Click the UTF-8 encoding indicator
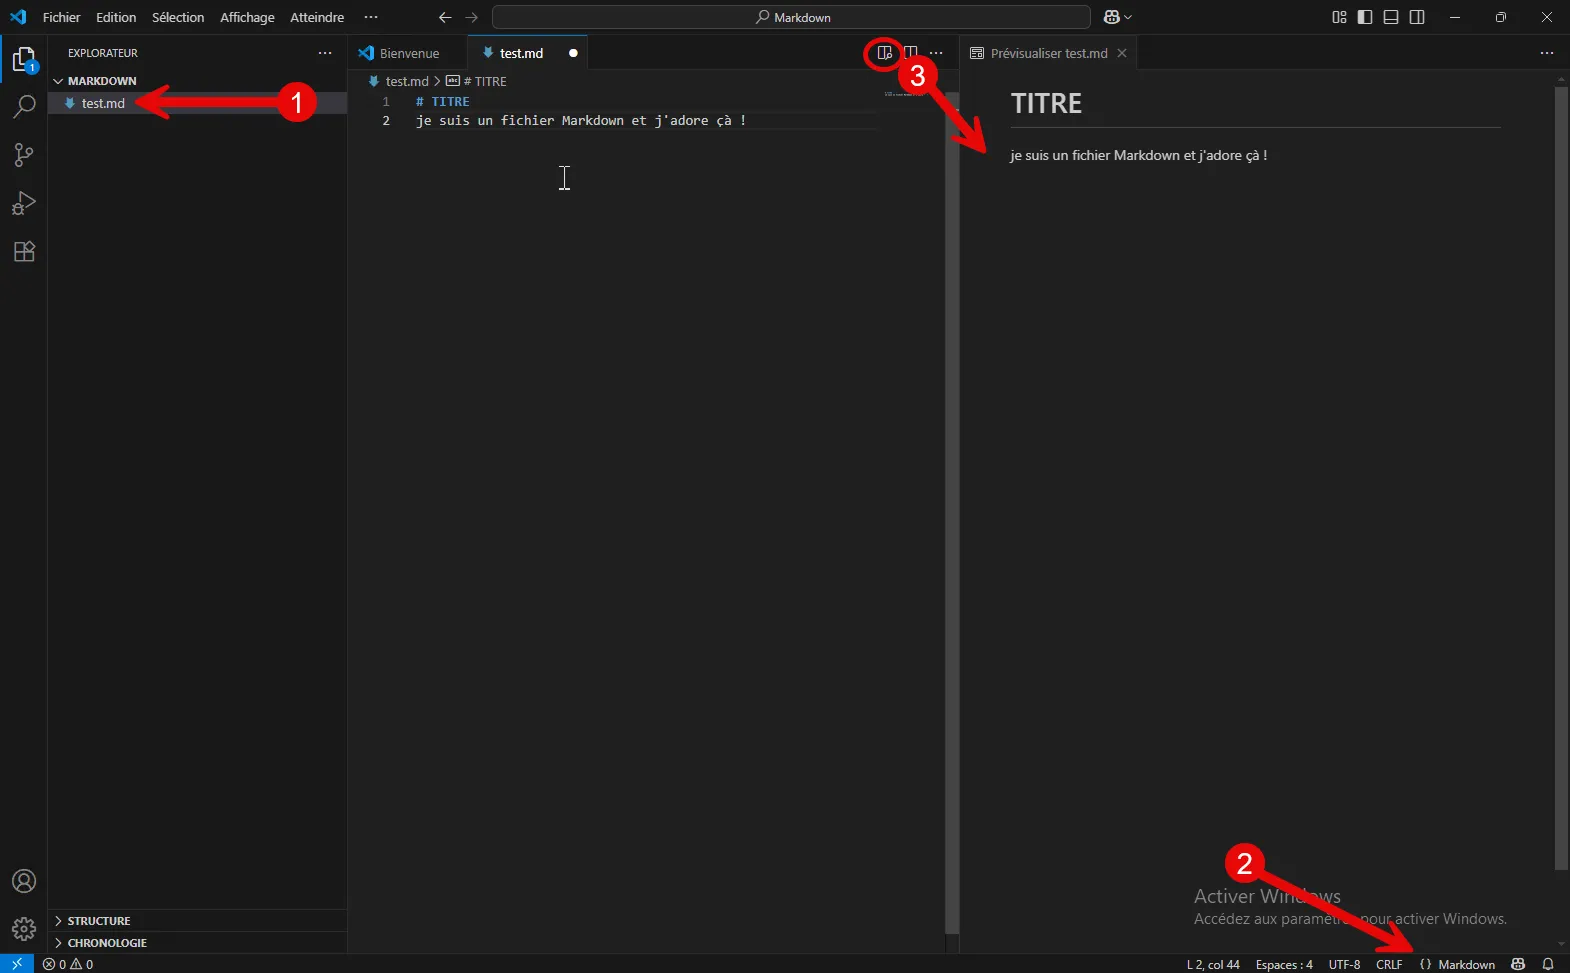Viewport: 1570px width, 973px height. tap(1344, 964)
